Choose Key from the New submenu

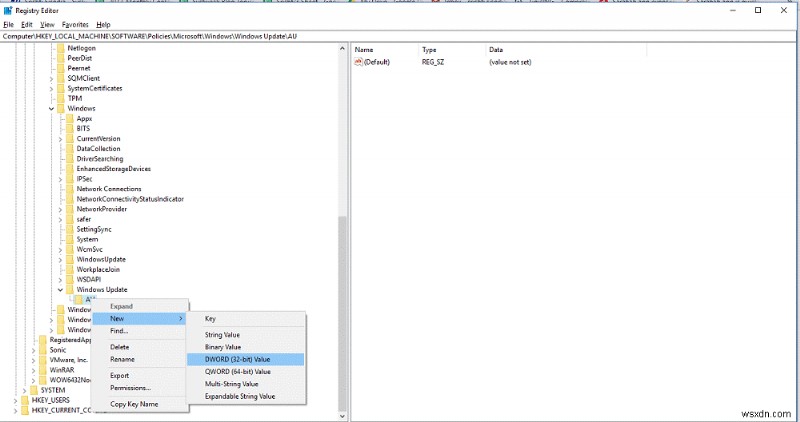pos(245,318)
